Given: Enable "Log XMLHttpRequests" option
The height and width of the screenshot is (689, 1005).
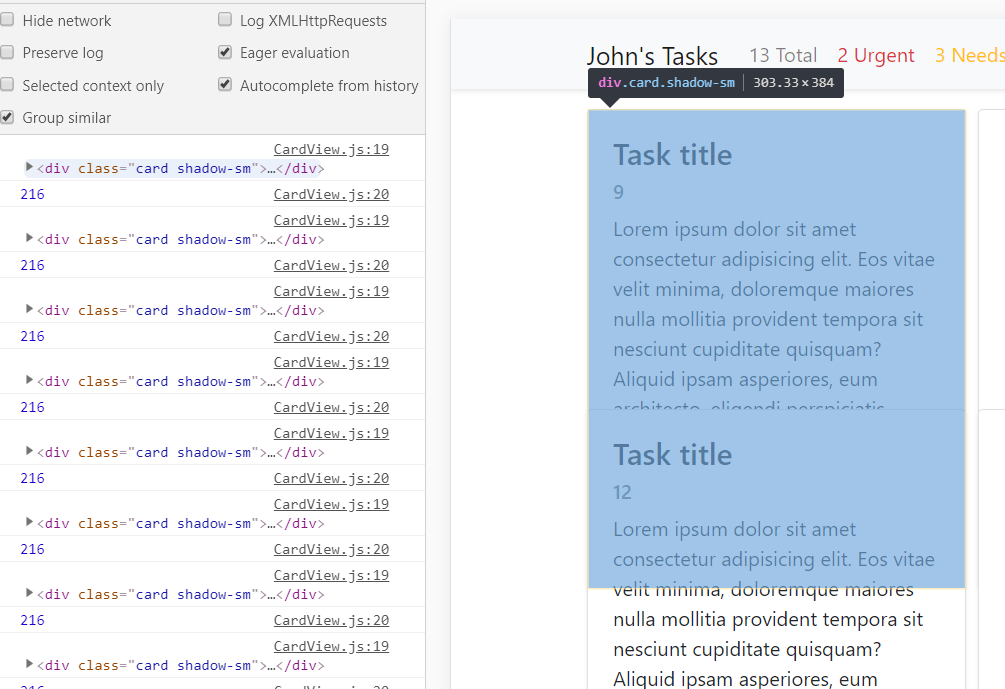Looking at the screenshot, I should 225,20.
